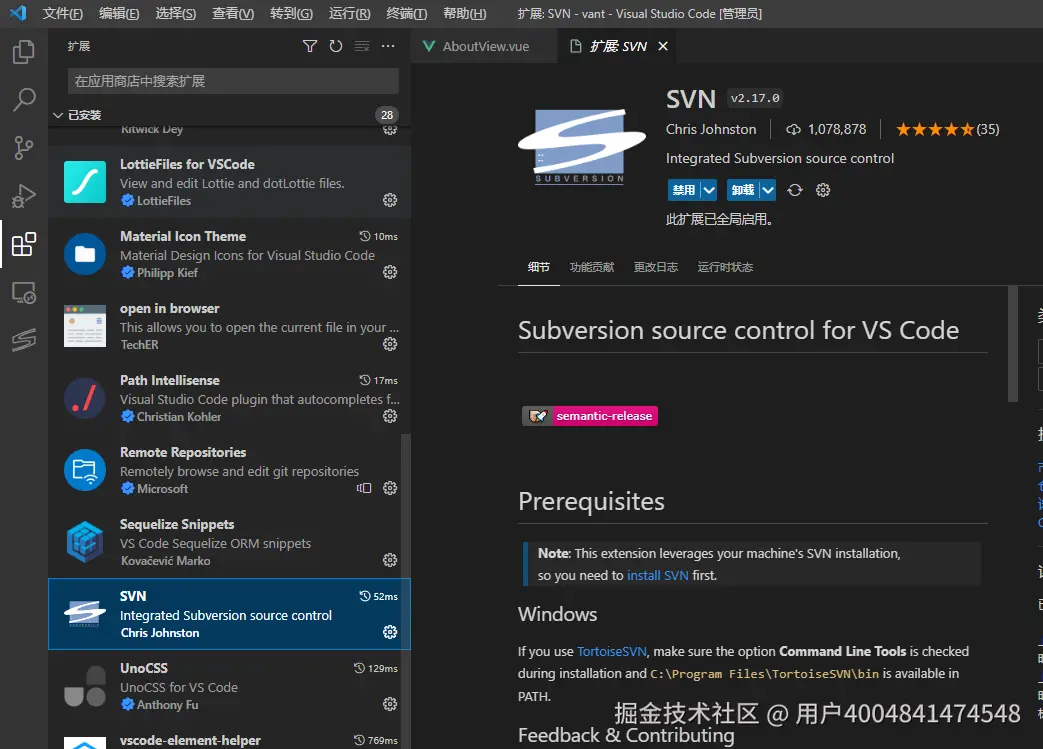The image size is (1043, 749).
Task: Open the 文件(F) menu
Action: pos(63,13)
